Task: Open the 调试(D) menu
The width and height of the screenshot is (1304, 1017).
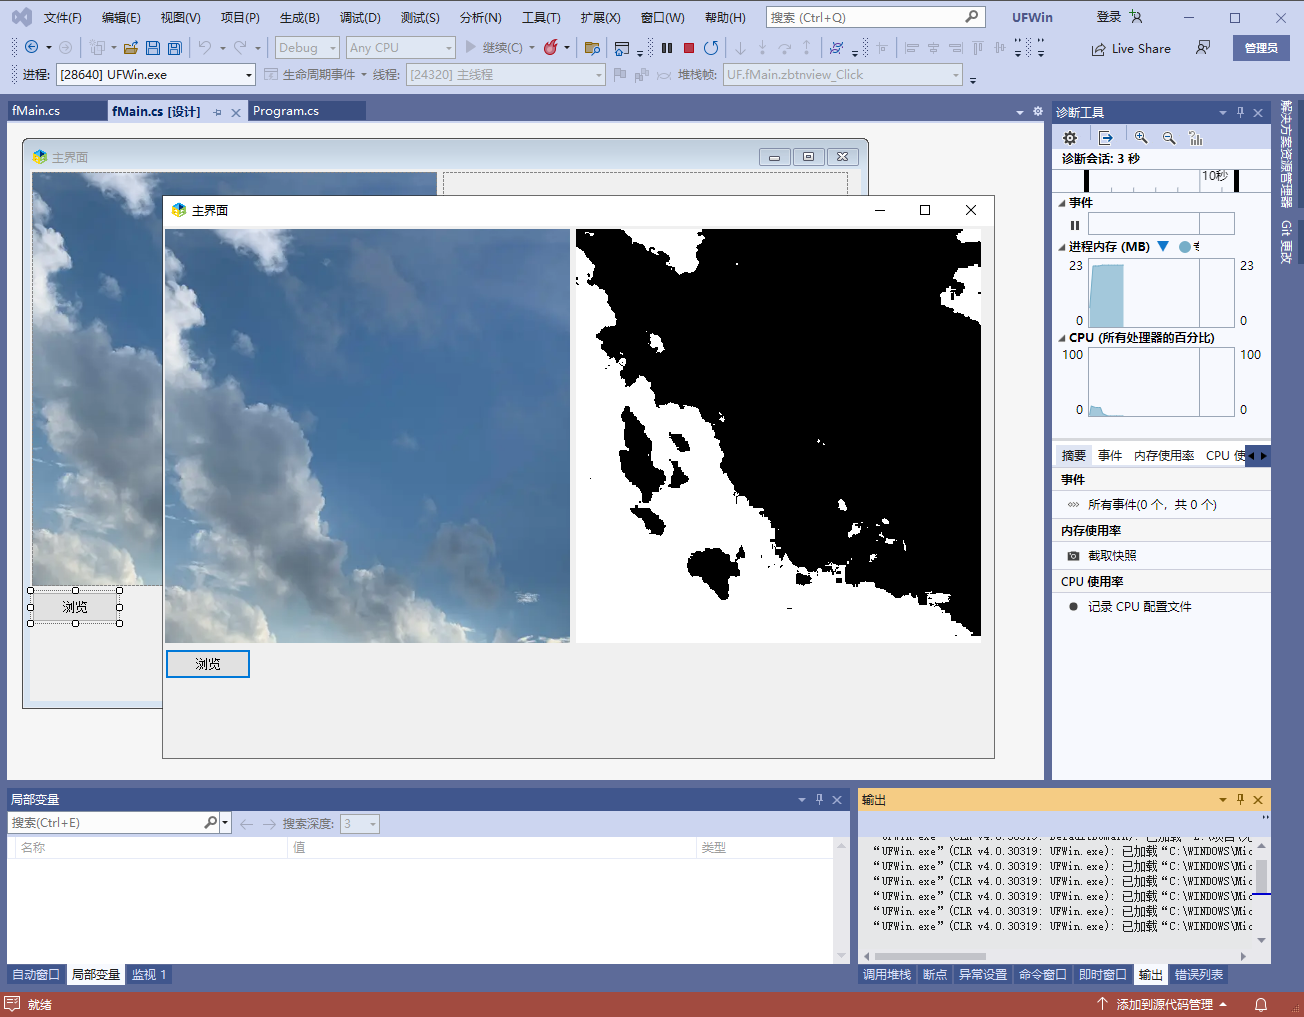Action: coord(360,17)
